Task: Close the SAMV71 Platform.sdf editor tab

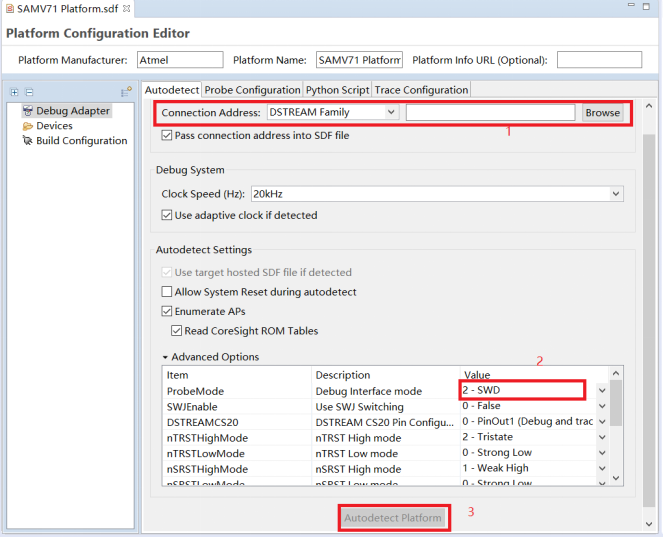Action: [126, 8]
